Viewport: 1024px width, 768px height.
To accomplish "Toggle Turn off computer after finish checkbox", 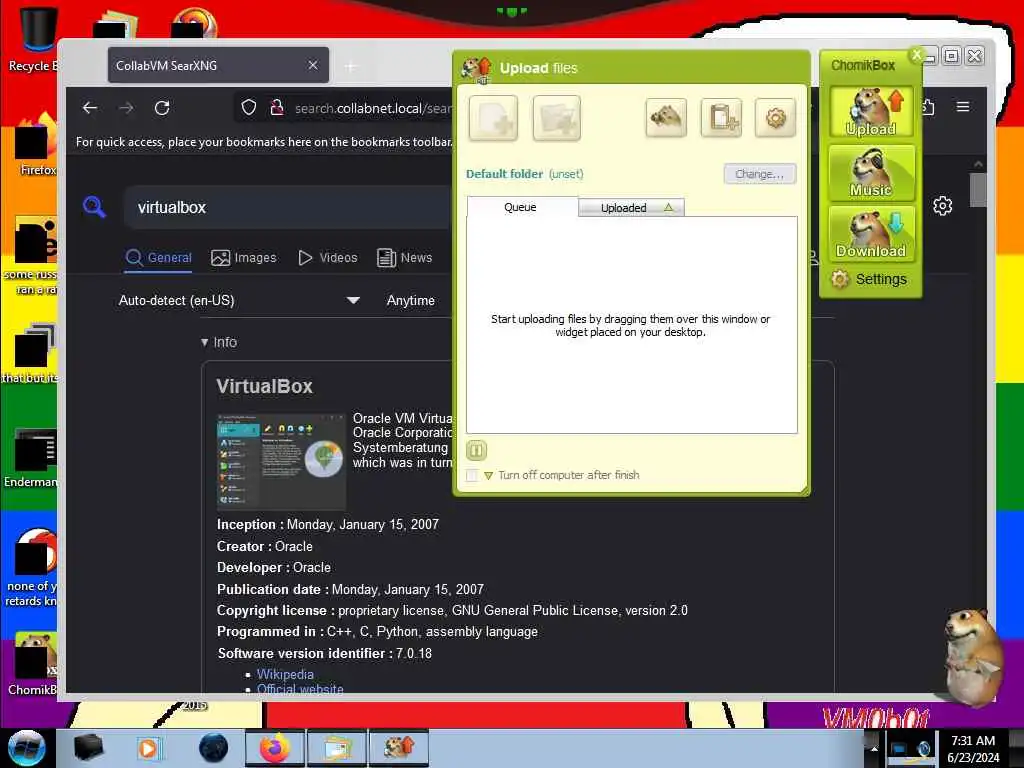I will point(472,475).
